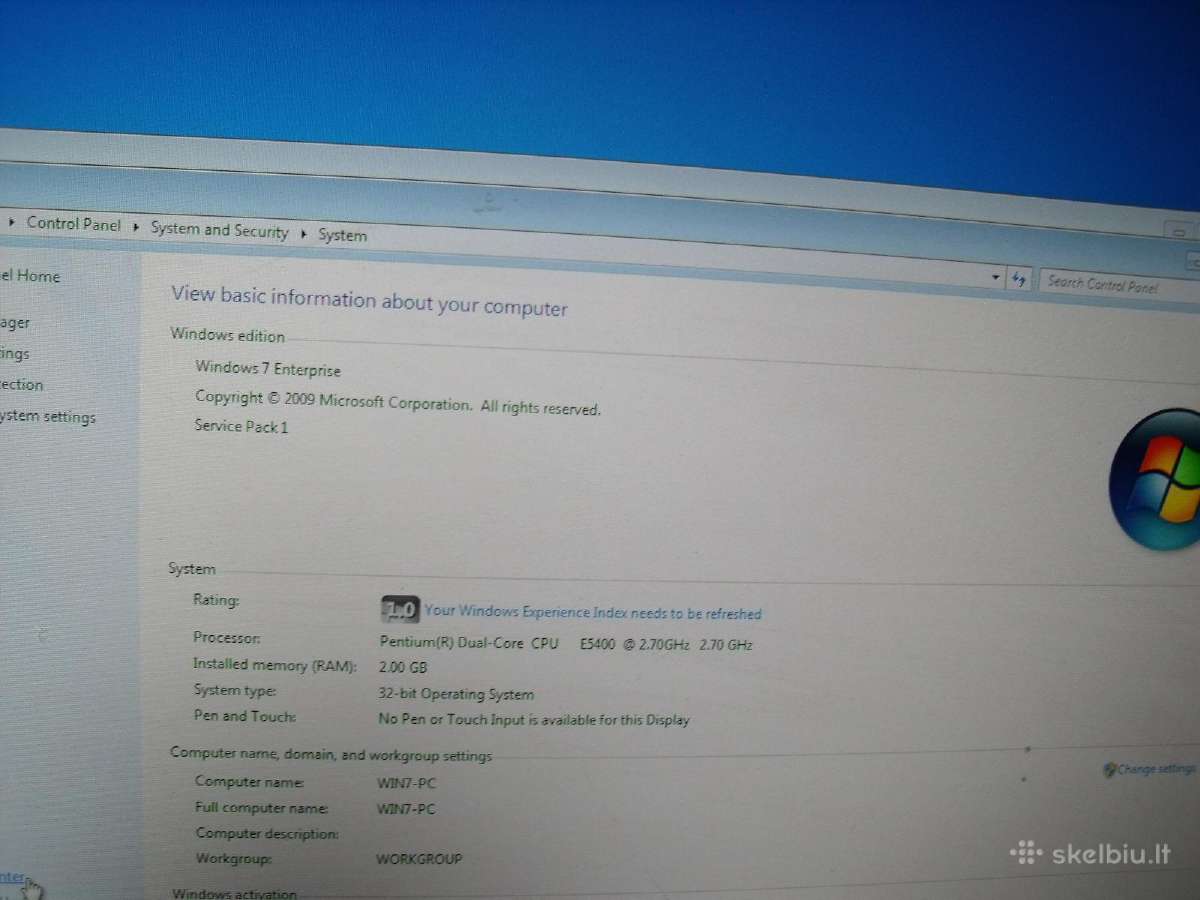
Task: Click the System breadcrumb in address bar
Action: (x=342, y=235)
